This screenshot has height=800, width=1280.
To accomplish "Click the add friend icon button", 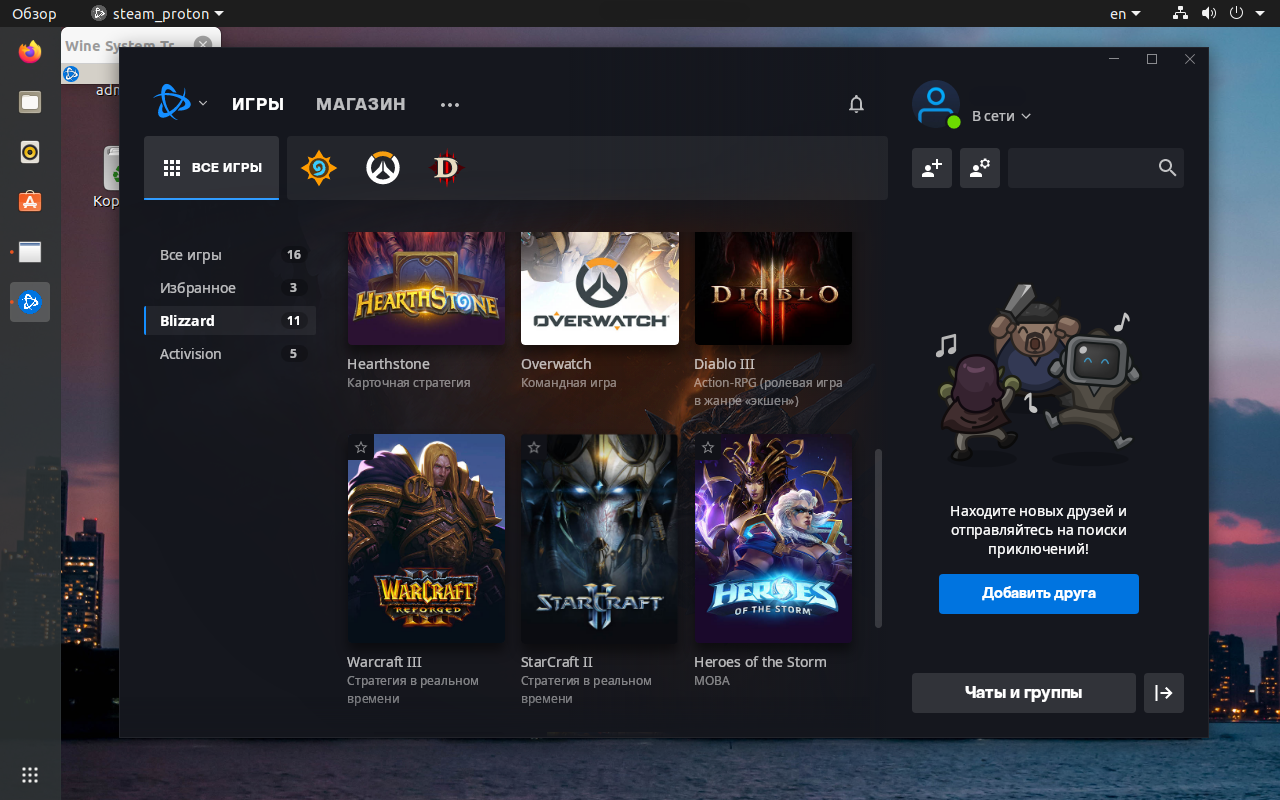I will pos(932,168).
